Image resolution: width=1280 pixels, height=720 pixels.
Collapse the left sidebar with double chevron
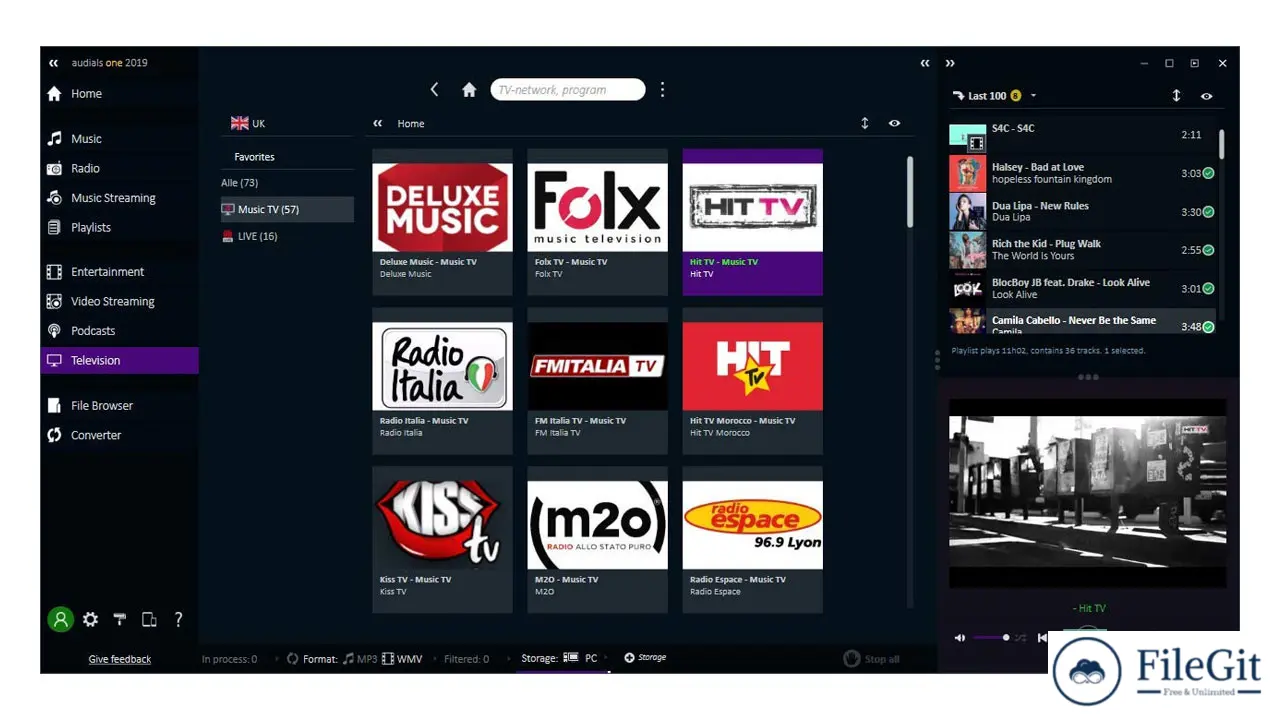53,63
